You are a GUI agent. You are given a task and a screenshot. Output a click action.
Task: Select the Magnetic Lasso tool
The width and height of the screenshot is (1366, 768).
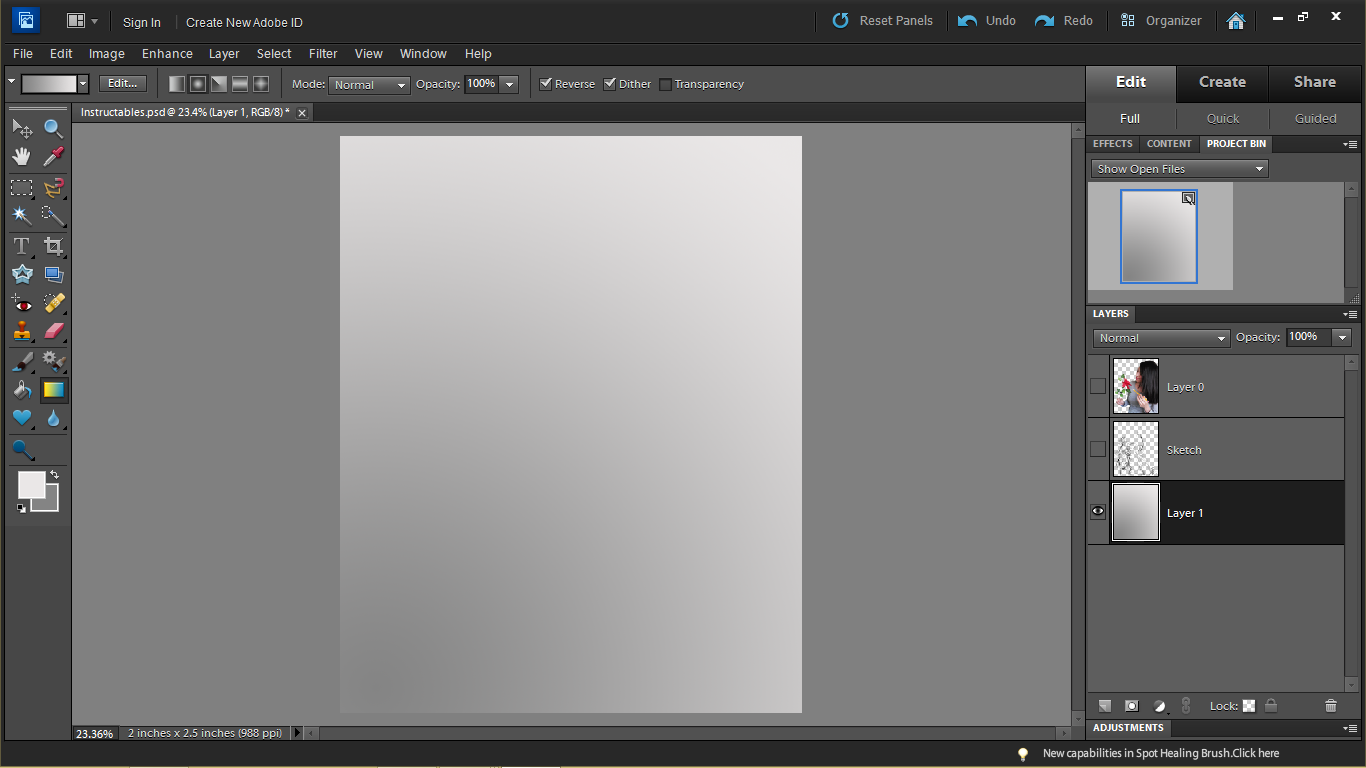[x=53, y=187]
